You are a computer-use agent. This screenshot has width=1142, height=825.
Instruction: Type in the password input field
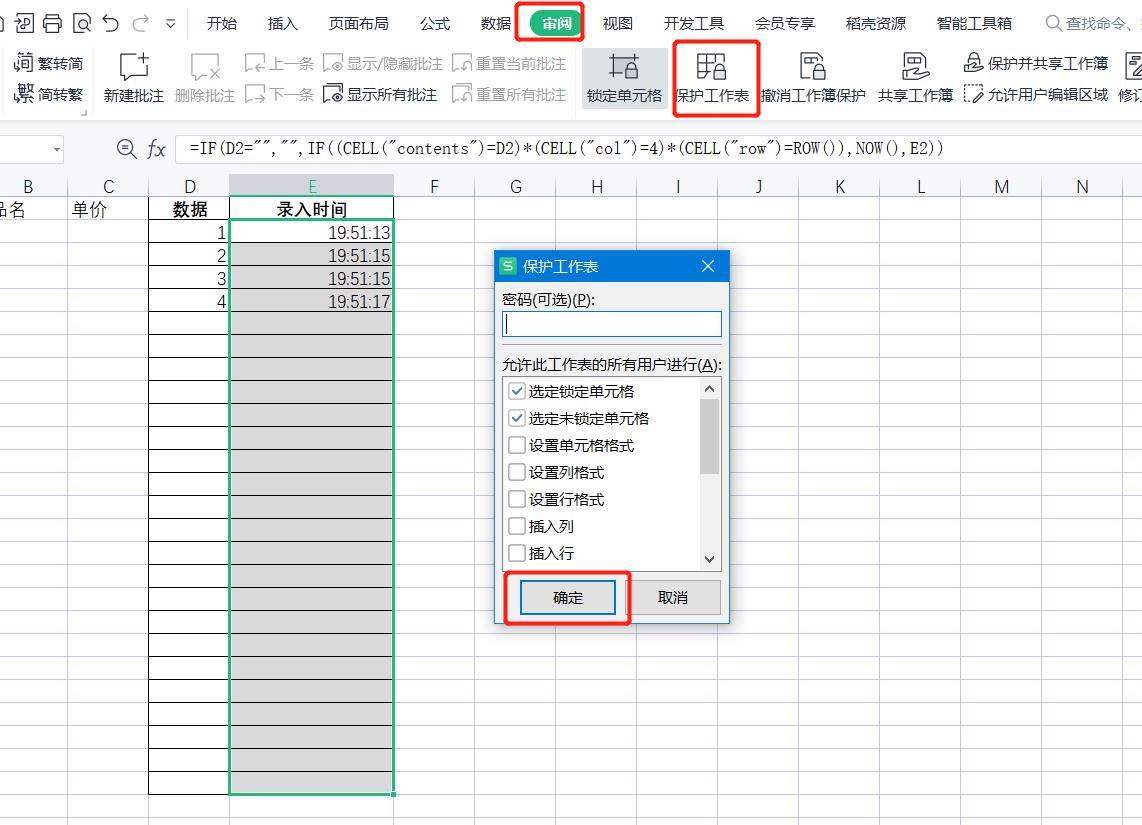[x=610, y=324]
